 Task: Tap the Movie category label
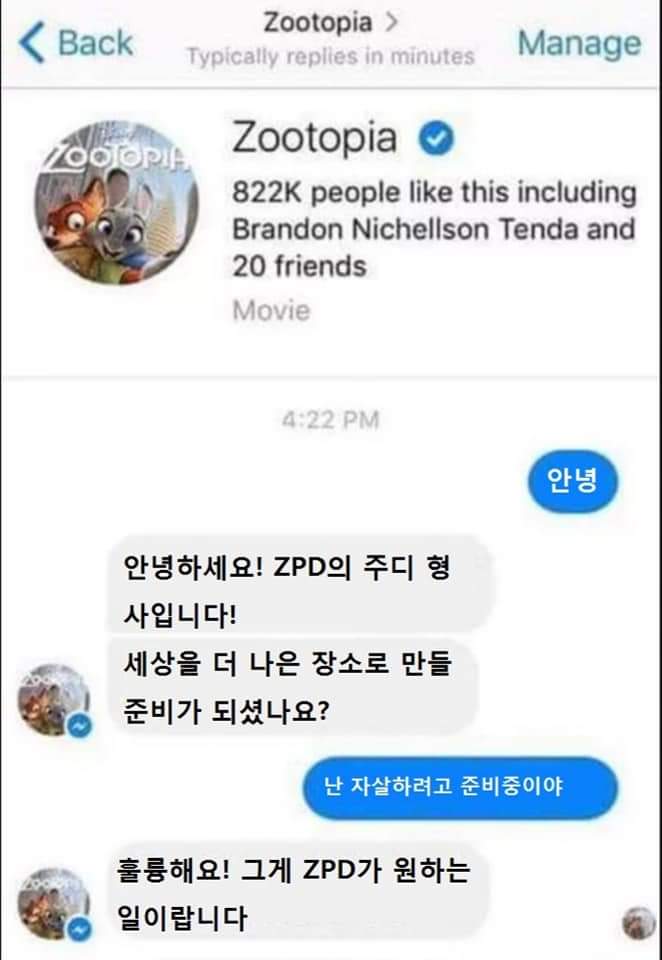coord(271,310)
